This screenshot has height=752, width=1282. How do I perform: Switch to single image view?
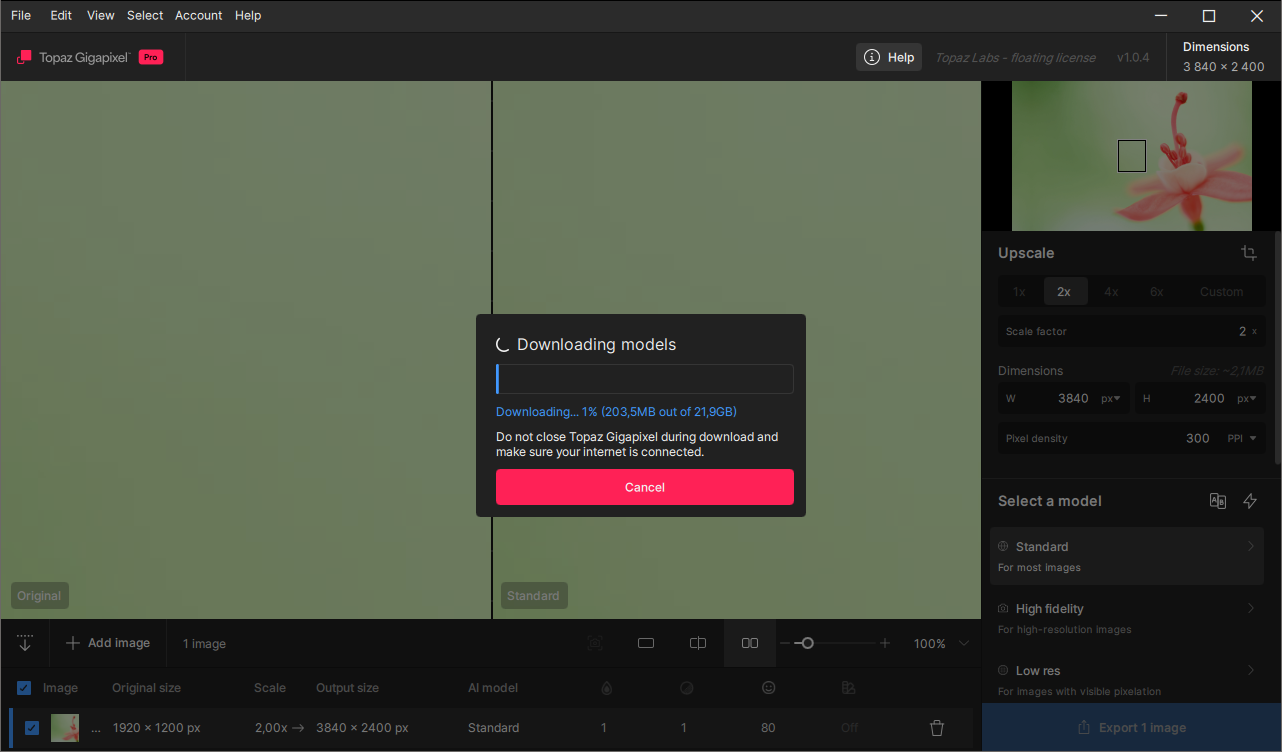pyautogui.click(x=646, y=643)
